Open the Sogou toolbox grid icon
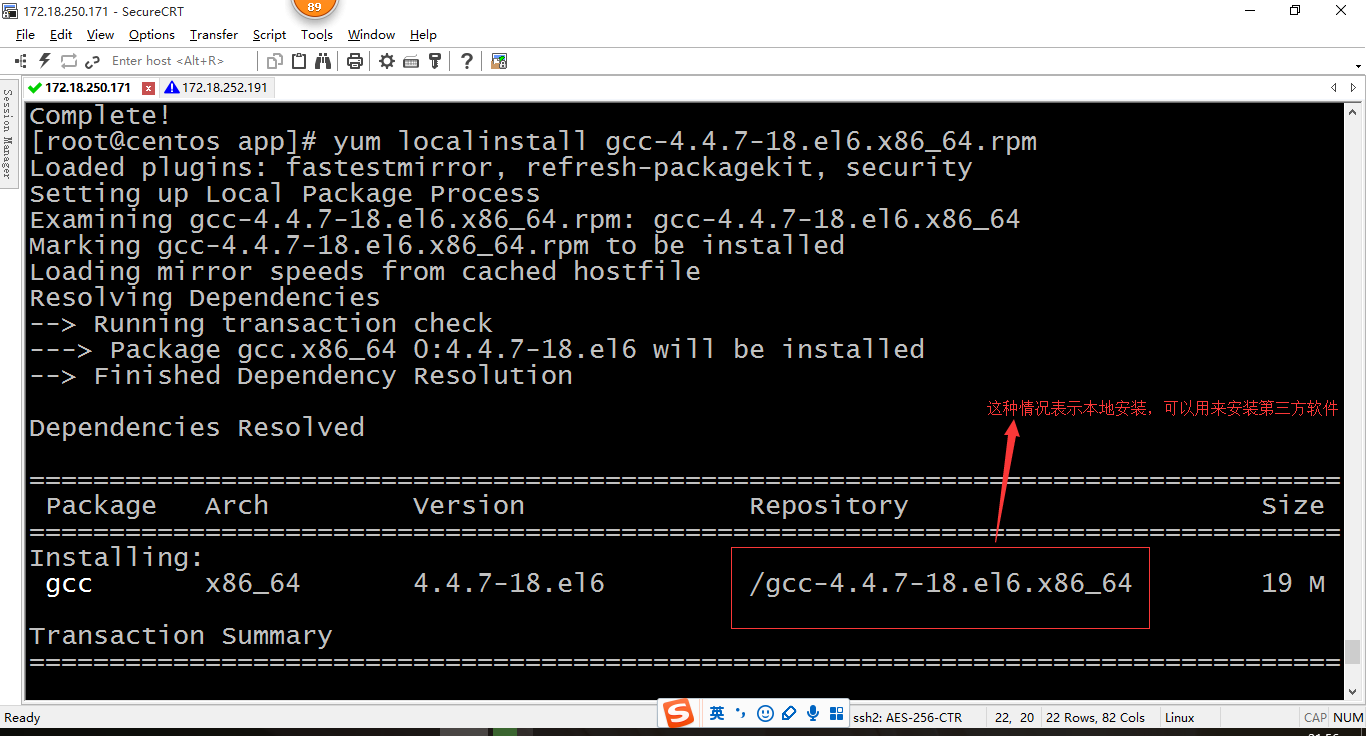The width and height of the screenshot is (1366, 736). click(x=836, y=713)
